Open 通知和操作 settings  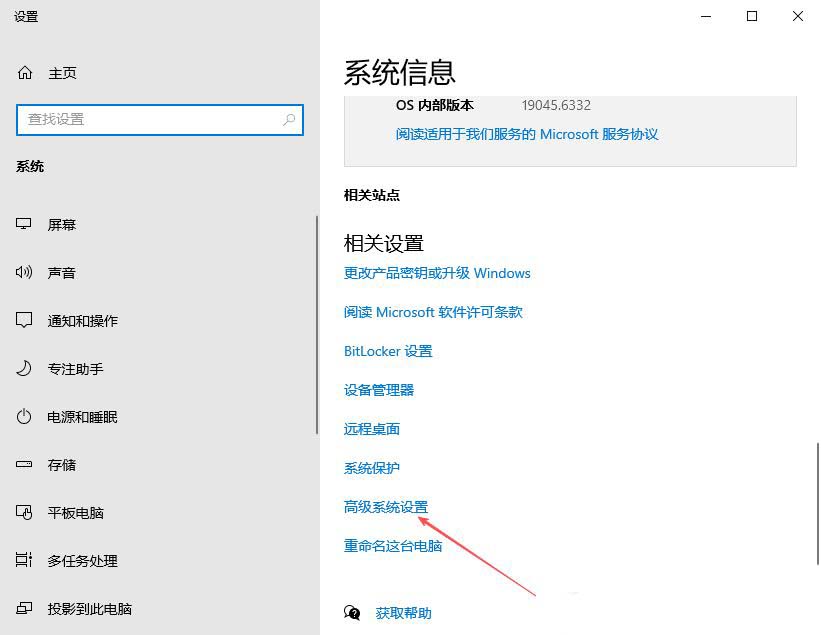83,320
